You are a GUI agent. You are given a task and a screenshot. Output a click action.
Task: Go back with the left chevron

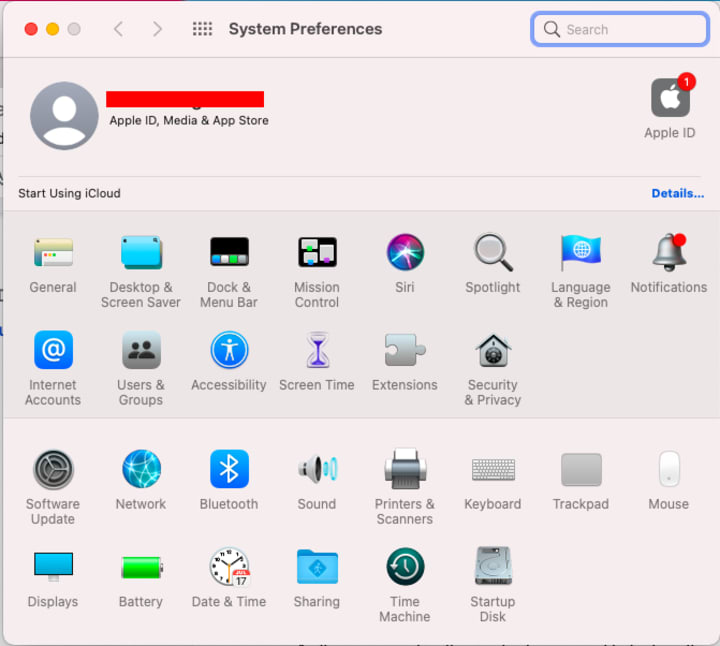118,29
